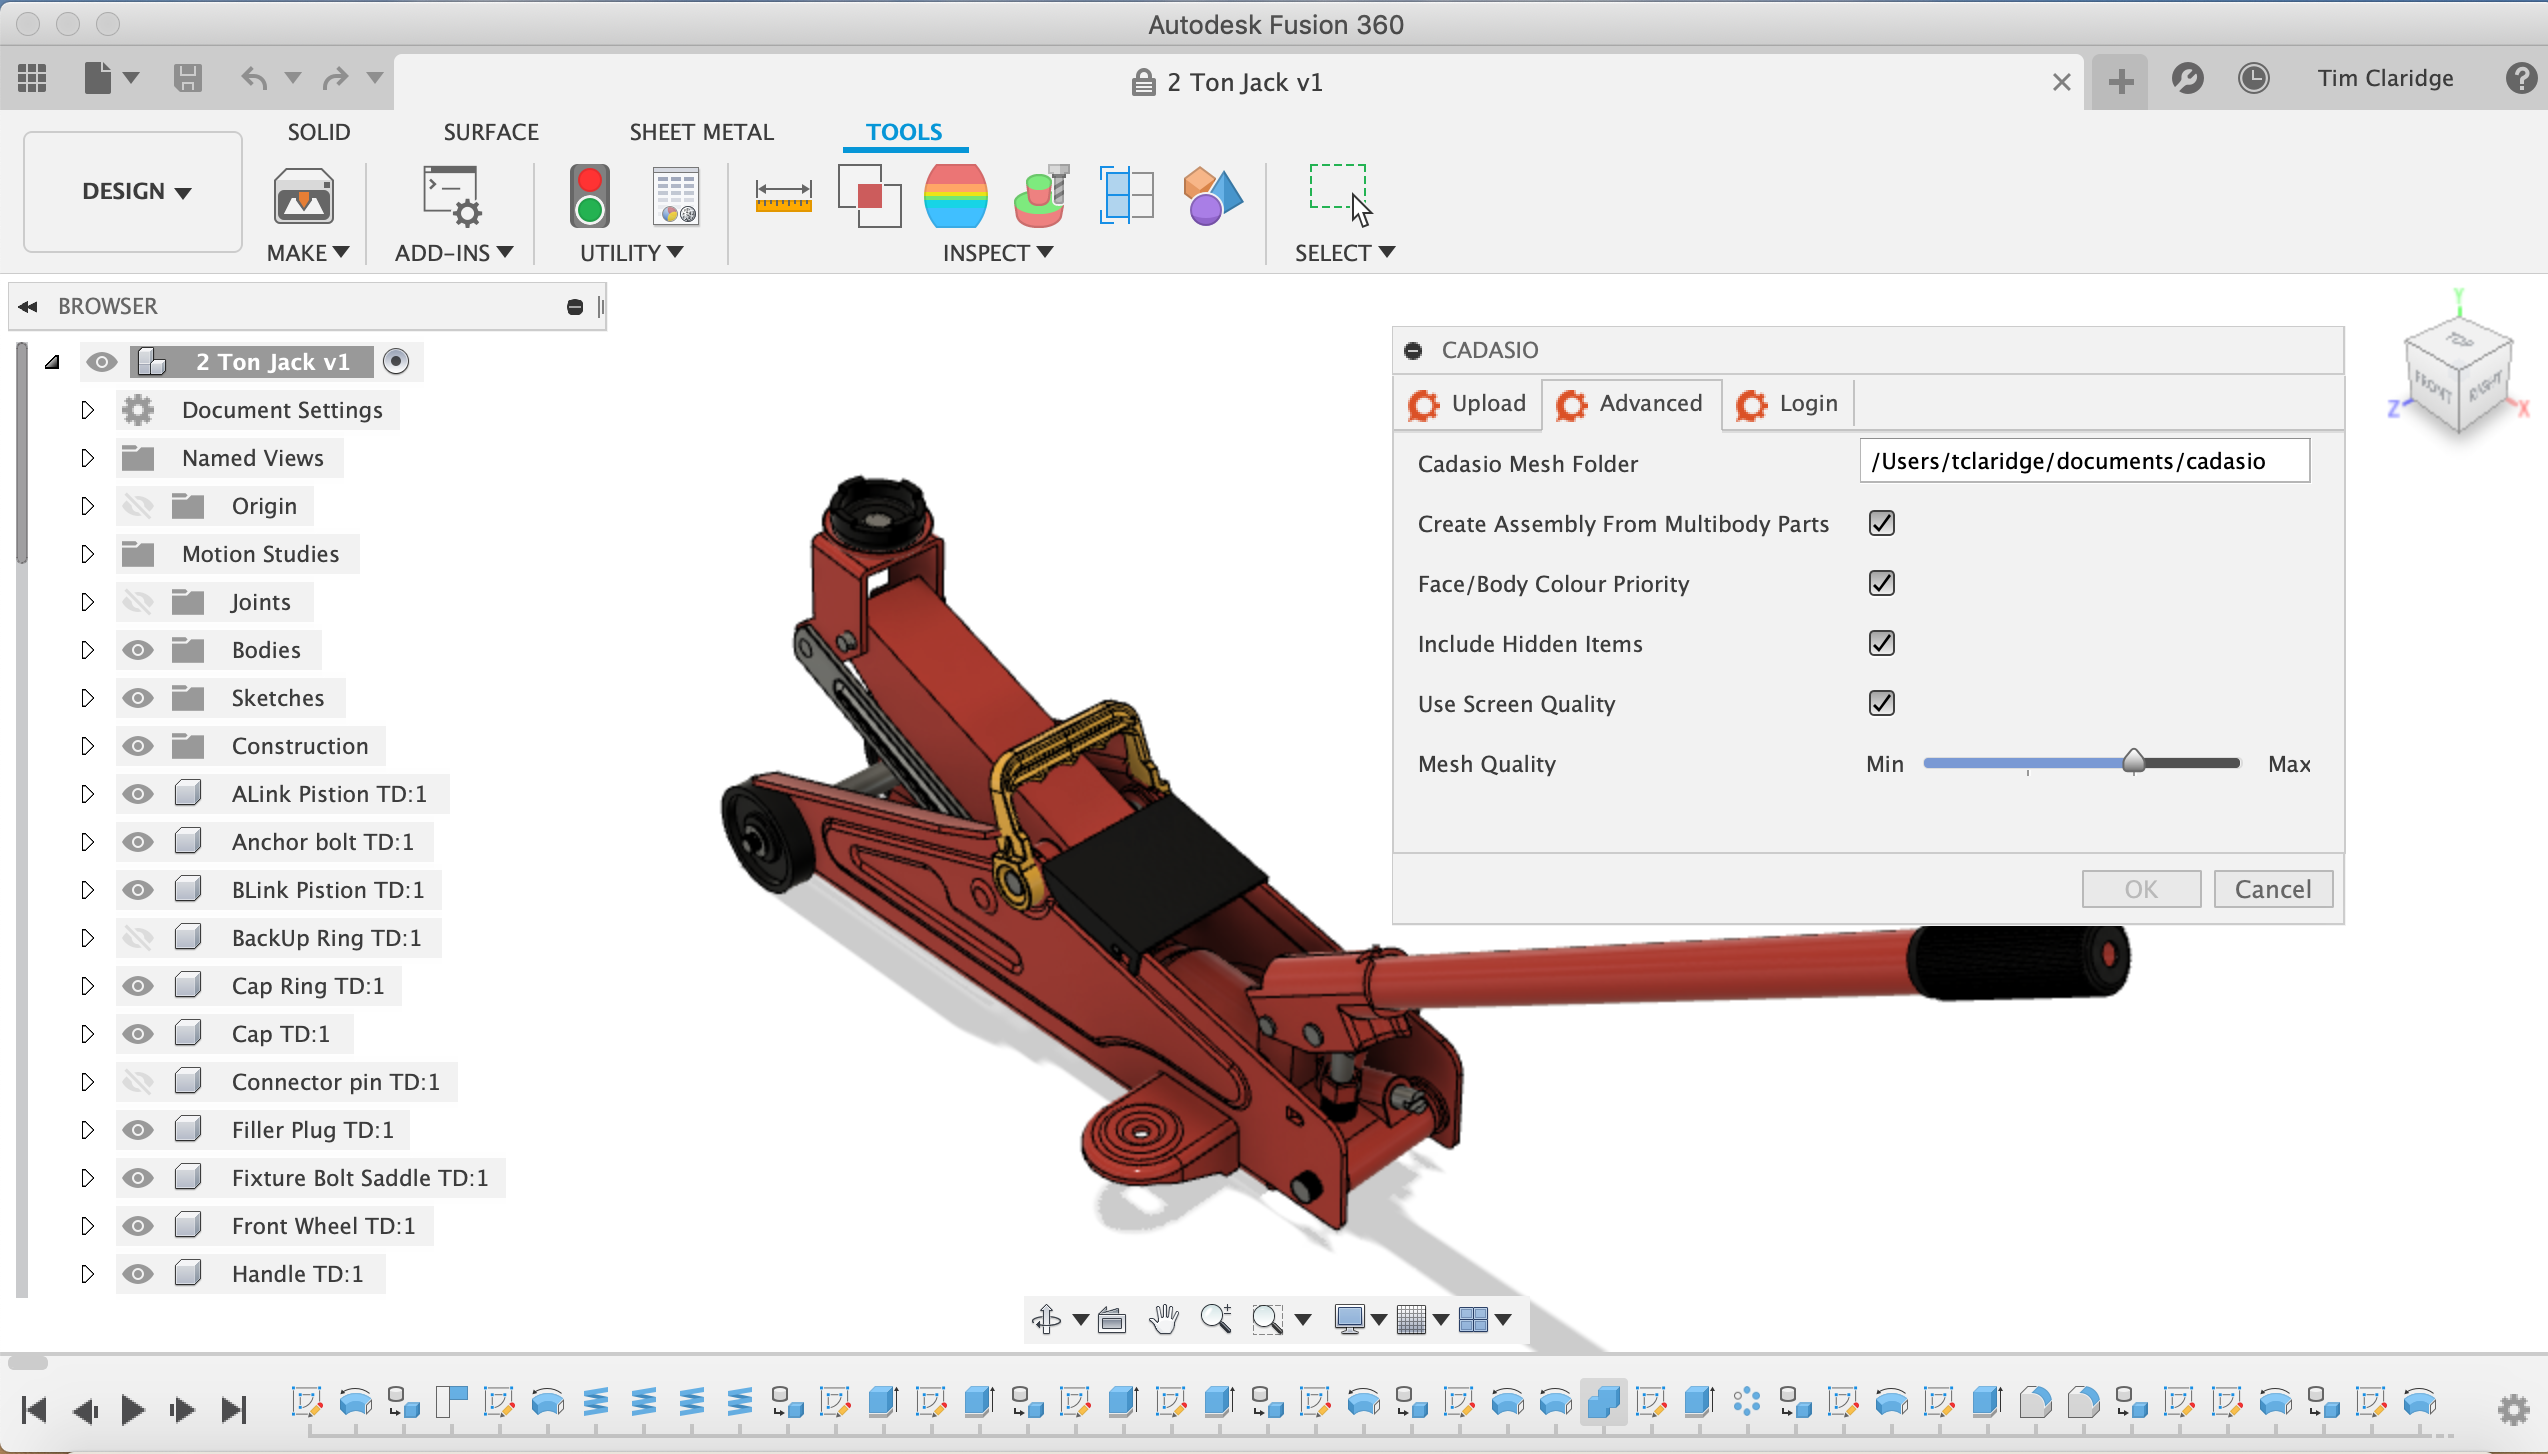Click the Orbit navigation tool icon

[x=1046, y=1319]
